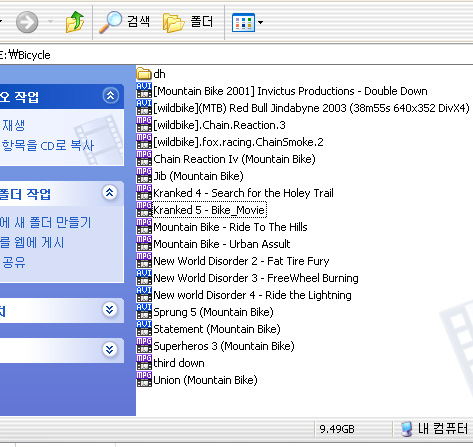473x447 pixels.
Task: Select fox.racing.ChainSmoke.2 MPG icon
Action: (x=144, y=142)
